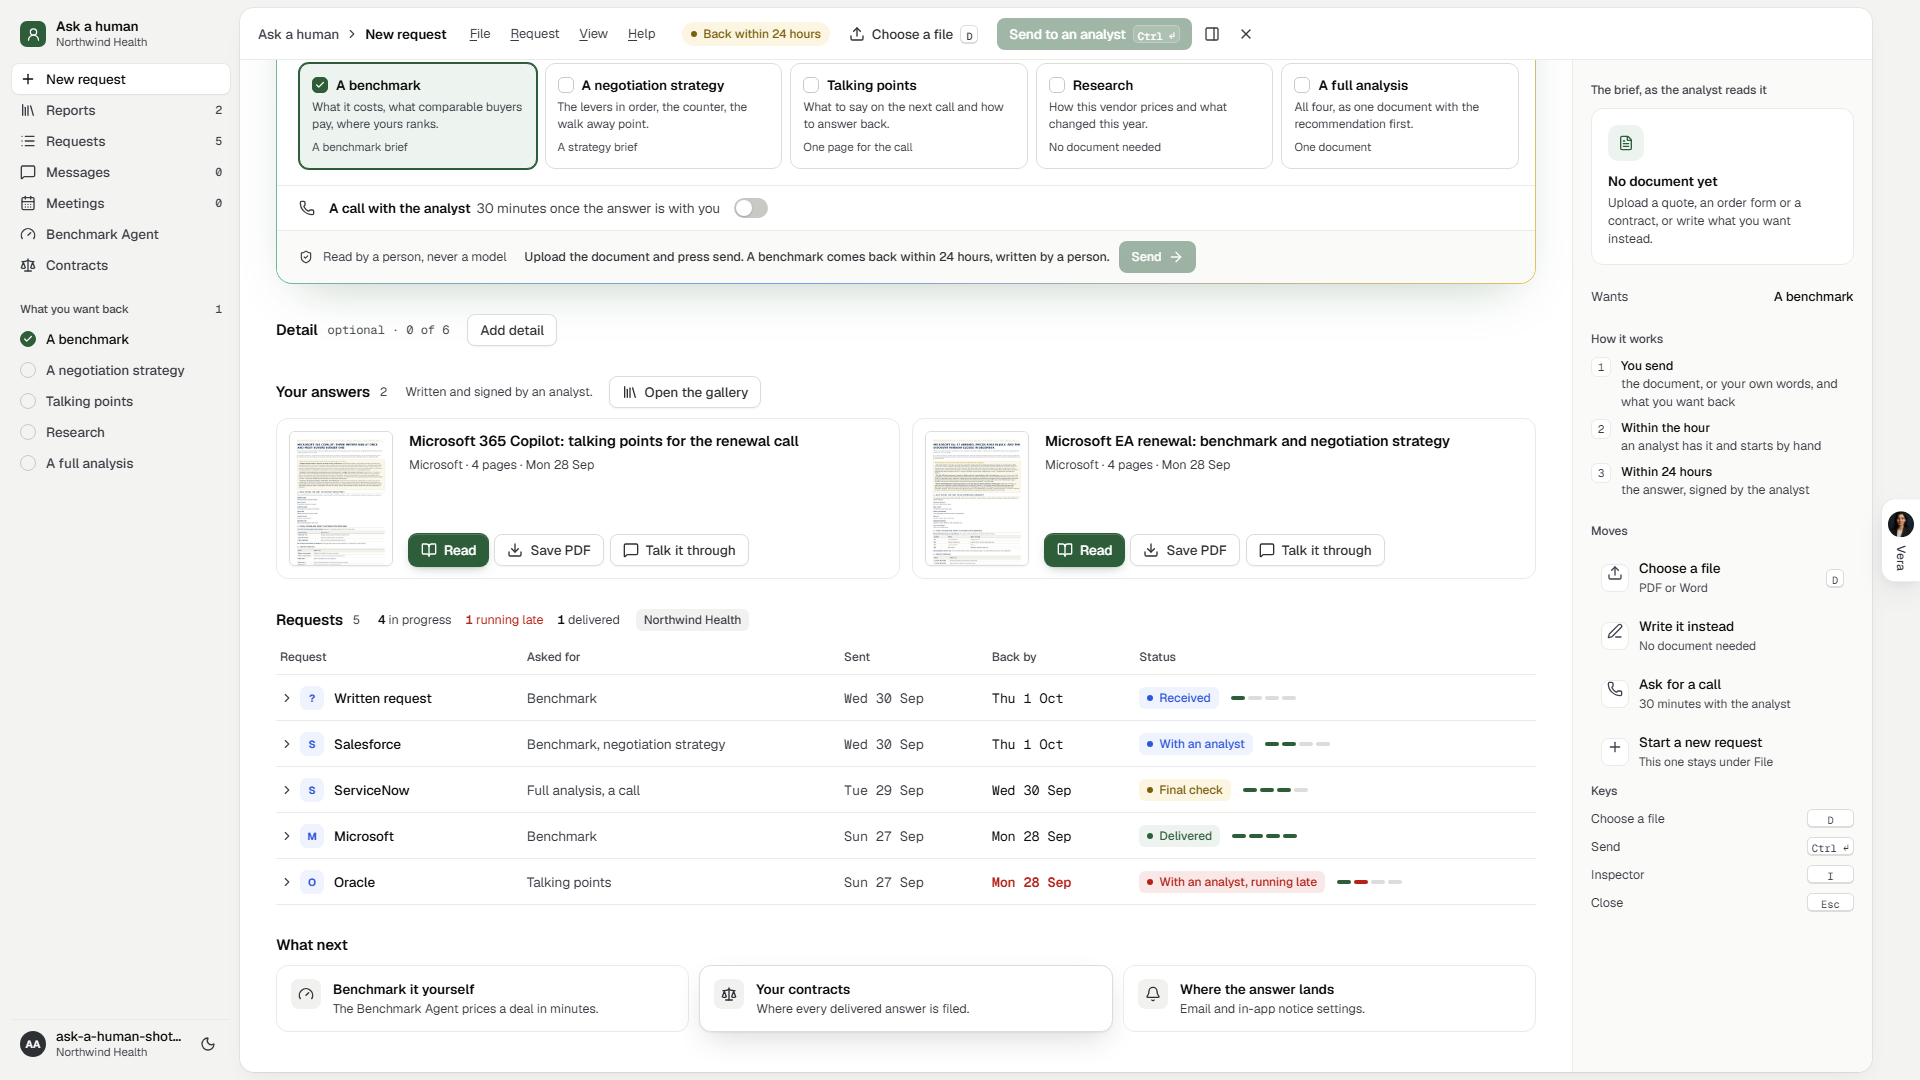This screenshot has height=1080, width=1920.
Task: Save PDF of Copilot talking points
Action: pos(549,550)
